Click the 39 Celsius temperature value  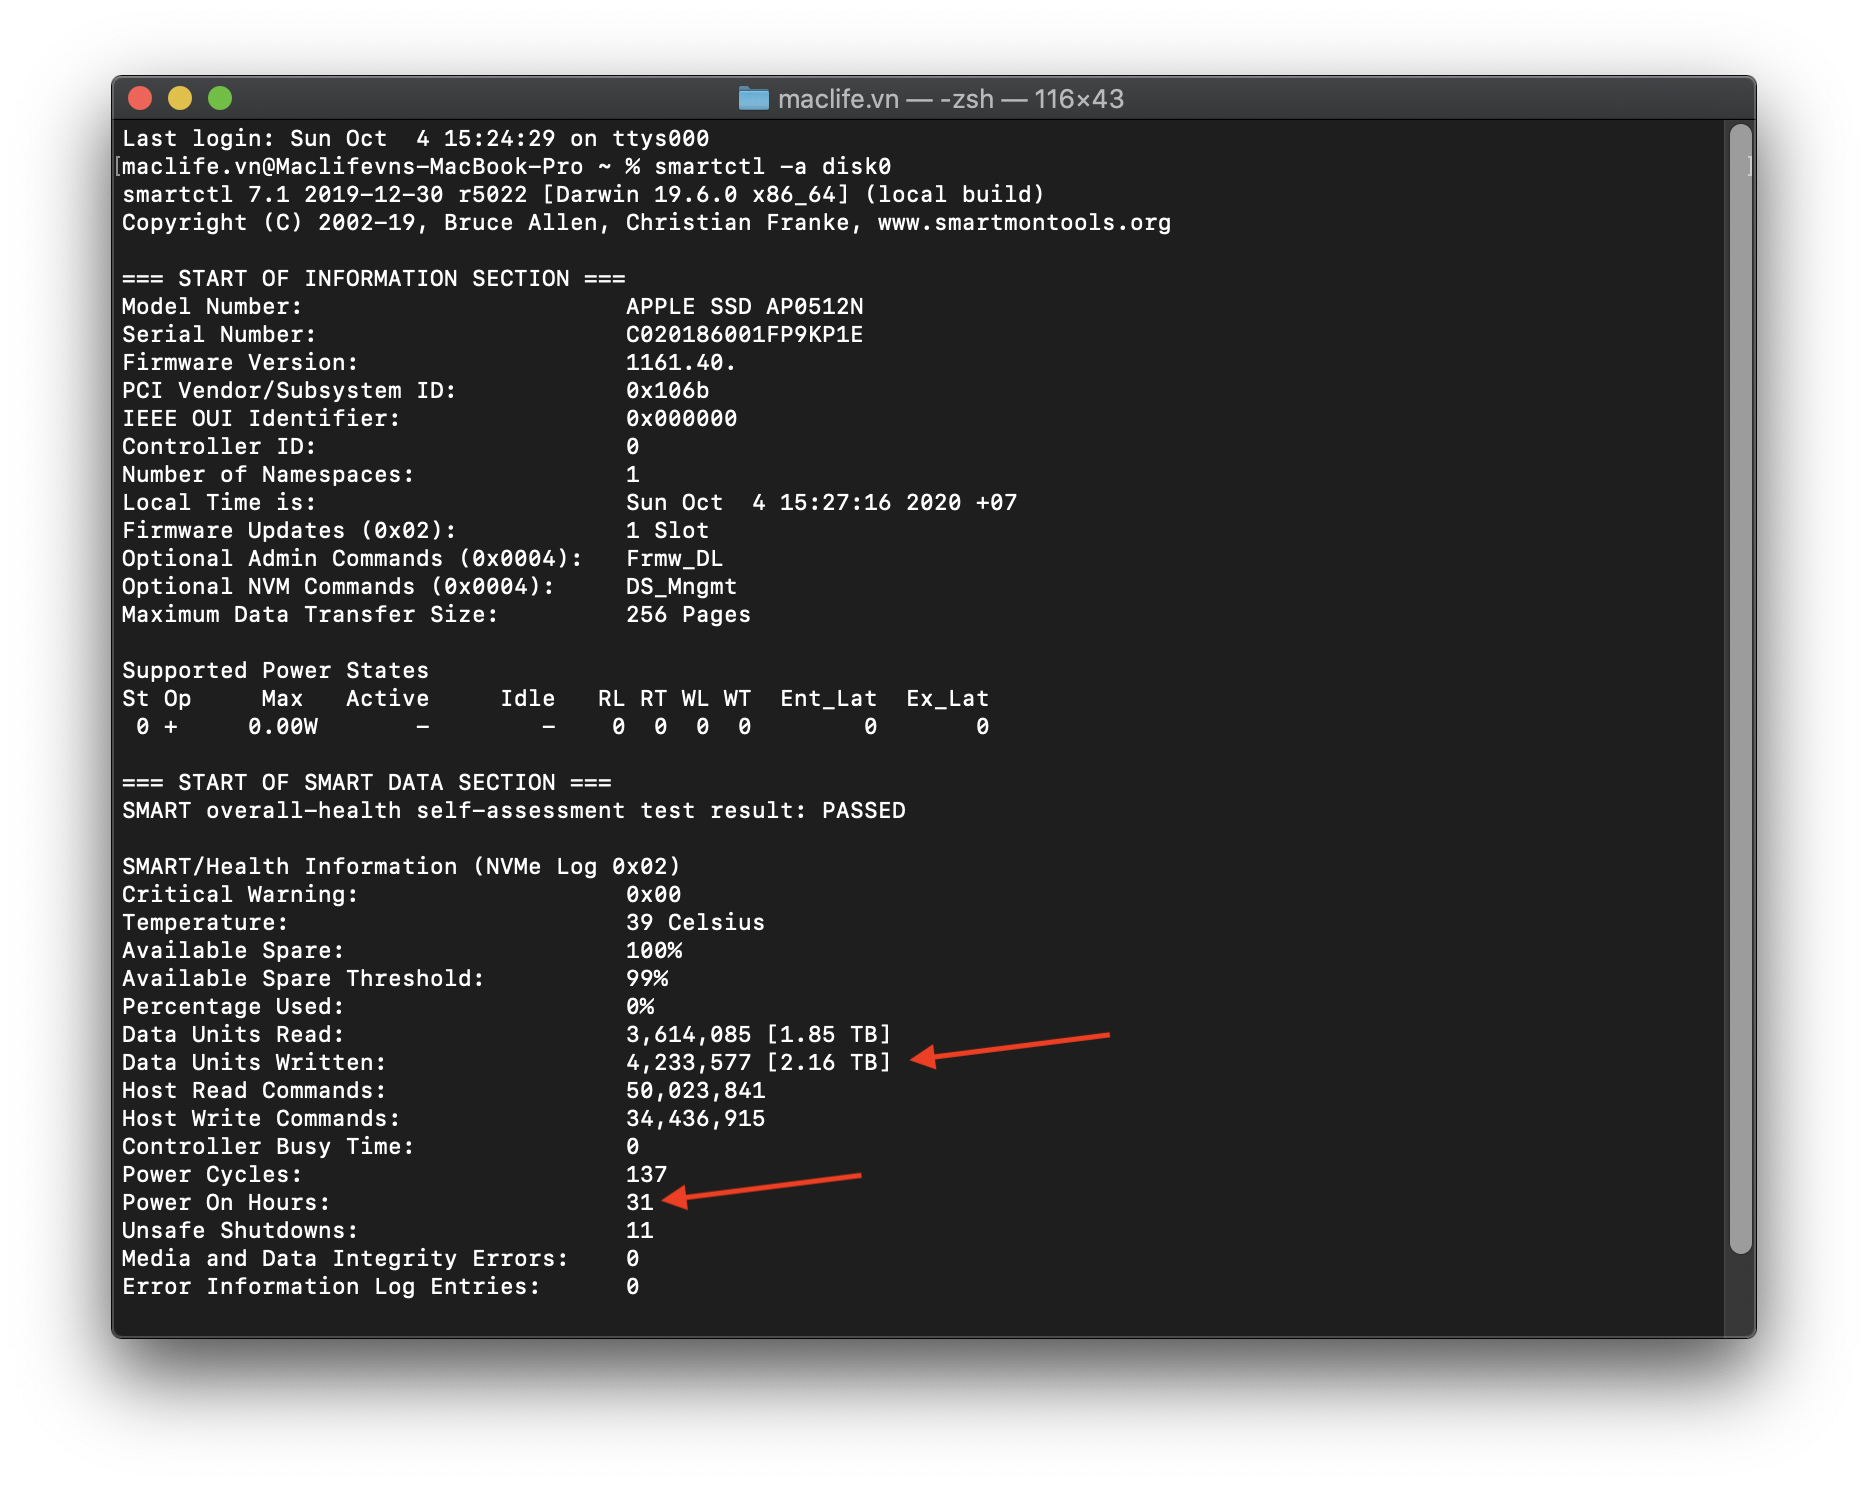coord(695,923)
